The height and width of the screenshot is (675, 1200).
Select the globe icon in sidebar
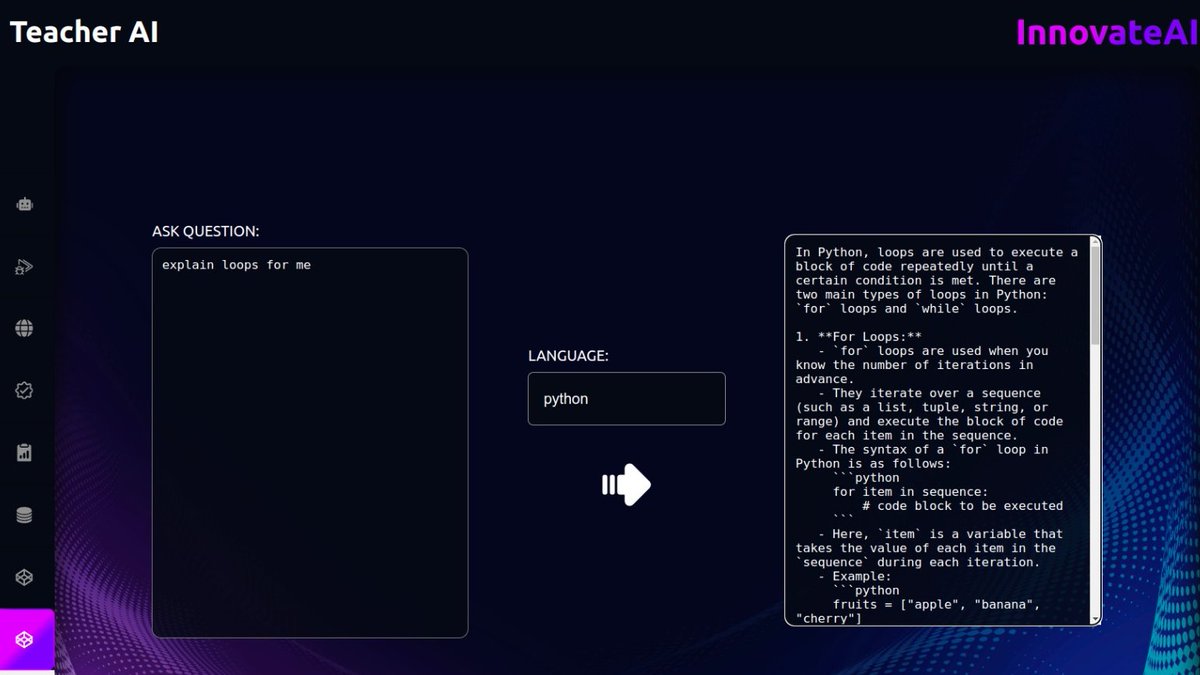(25, 328)
